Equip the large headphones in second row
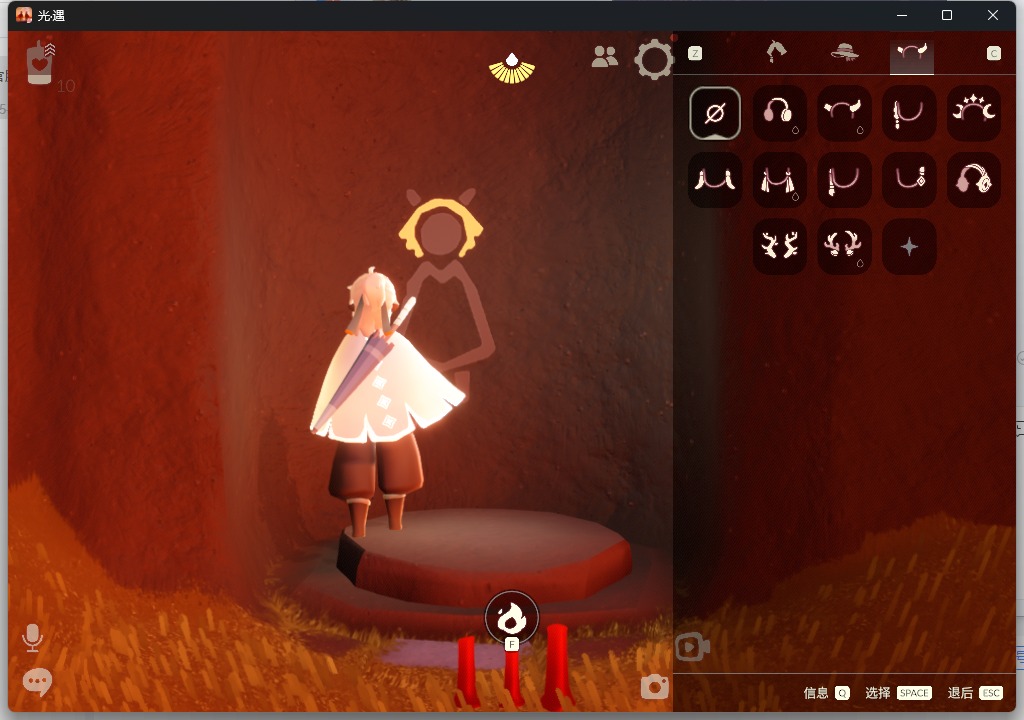 [973, 180]
